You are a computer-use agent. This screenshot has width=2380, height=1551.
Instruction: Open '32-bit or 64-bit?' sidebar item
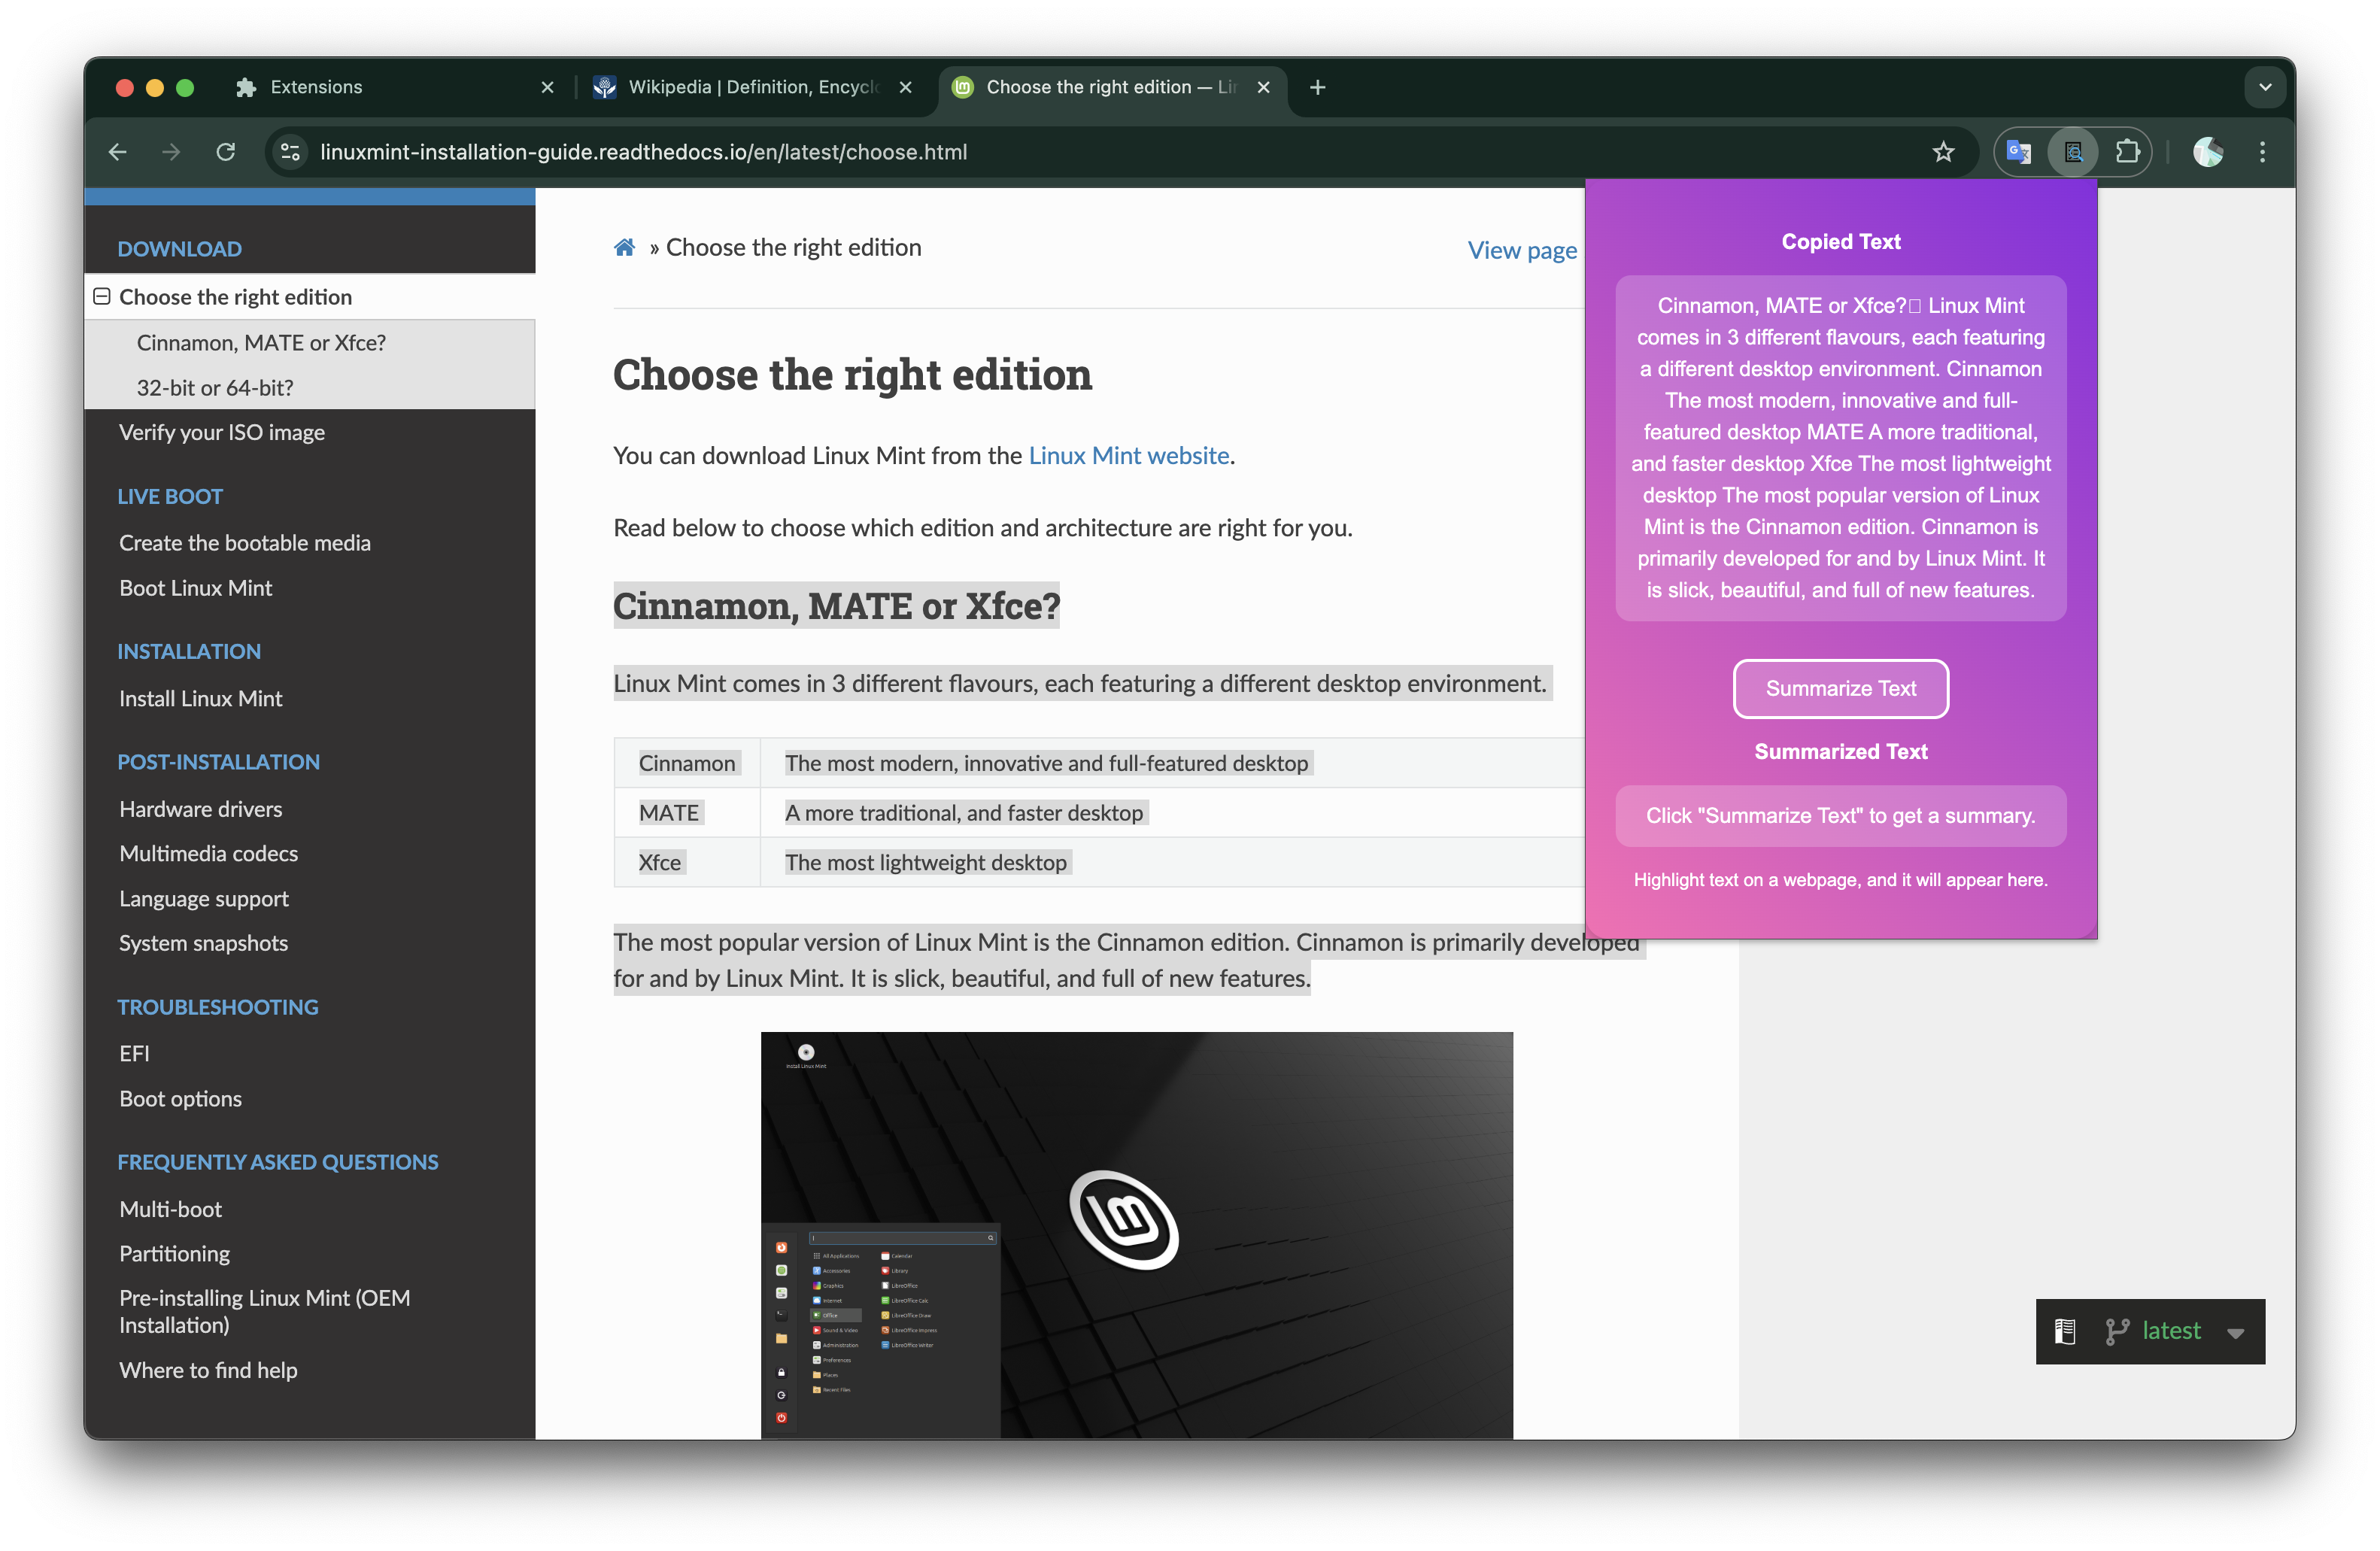coord(215,388)
